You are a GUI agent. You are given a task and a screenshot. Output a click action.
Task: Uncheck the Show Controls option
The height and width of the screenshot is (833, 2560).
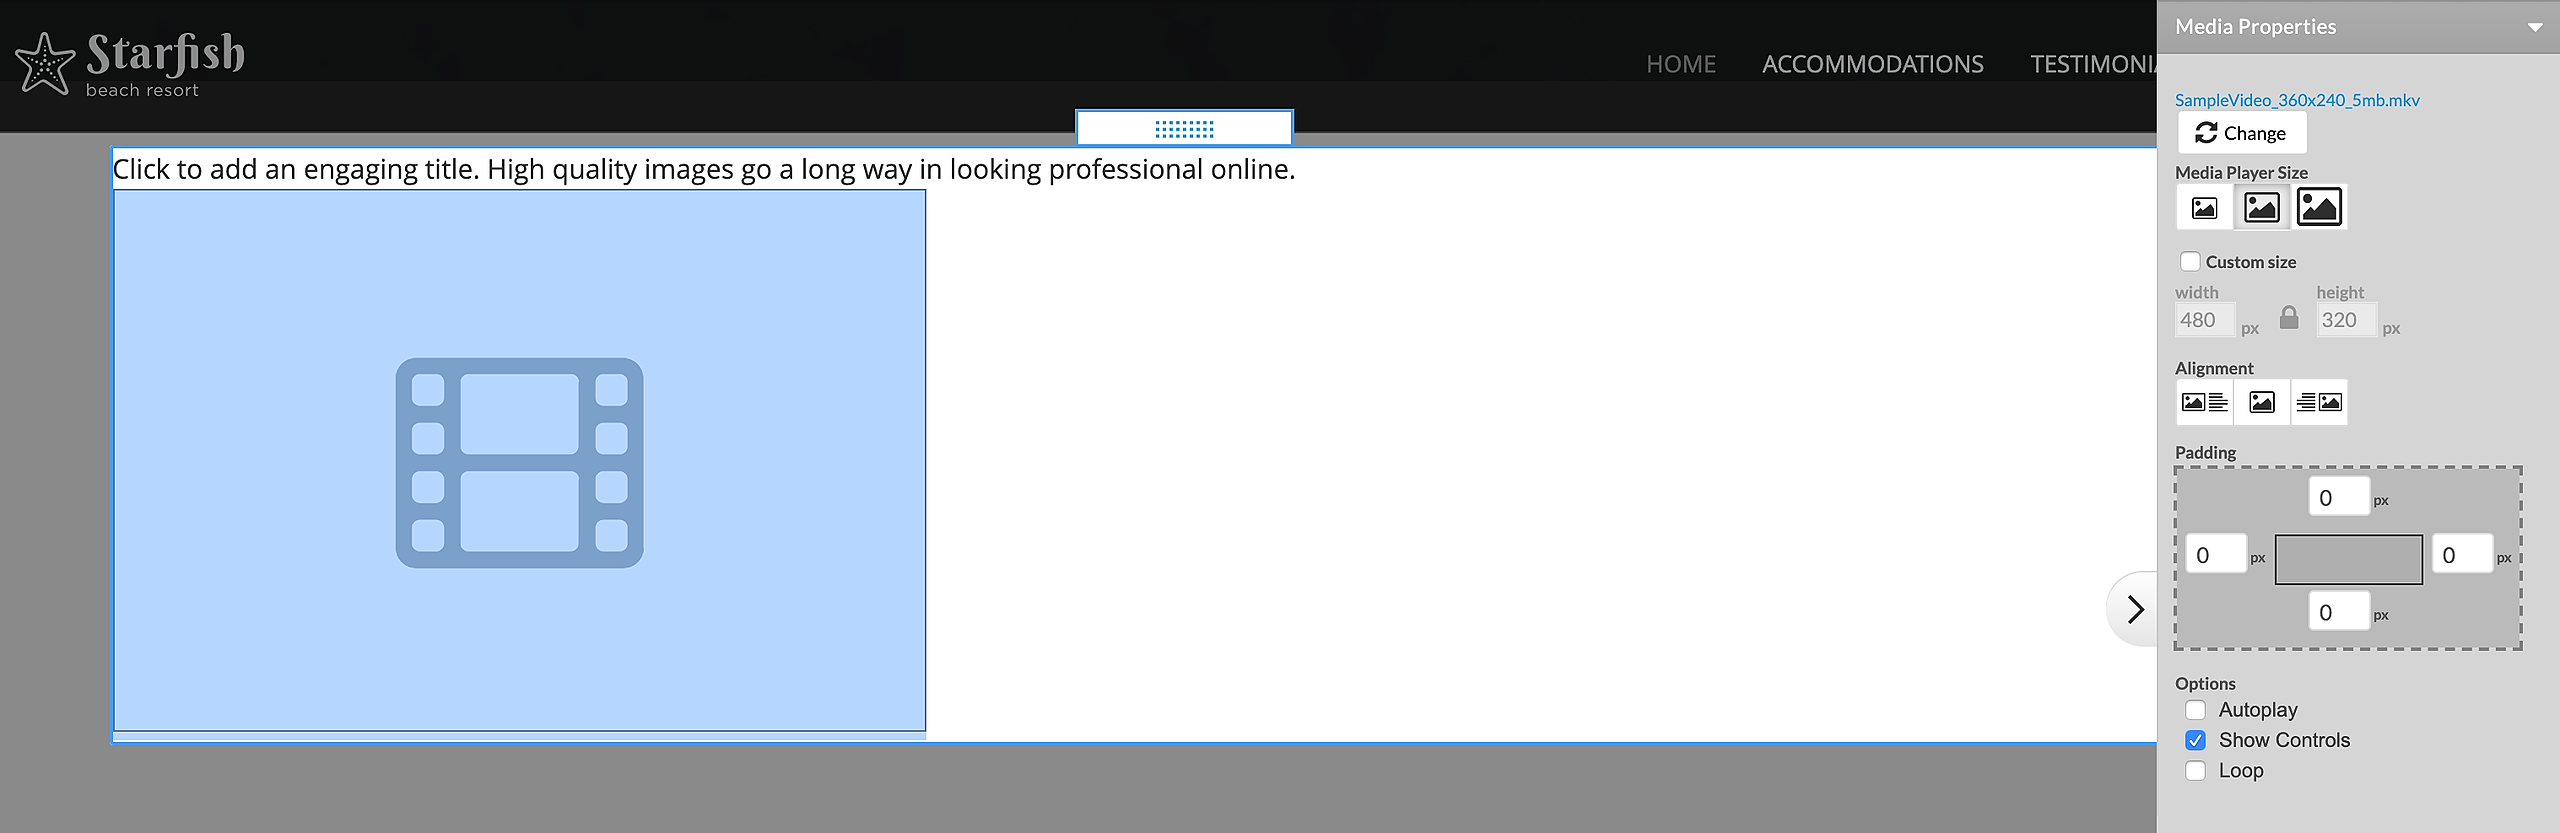click(2196, 740)
